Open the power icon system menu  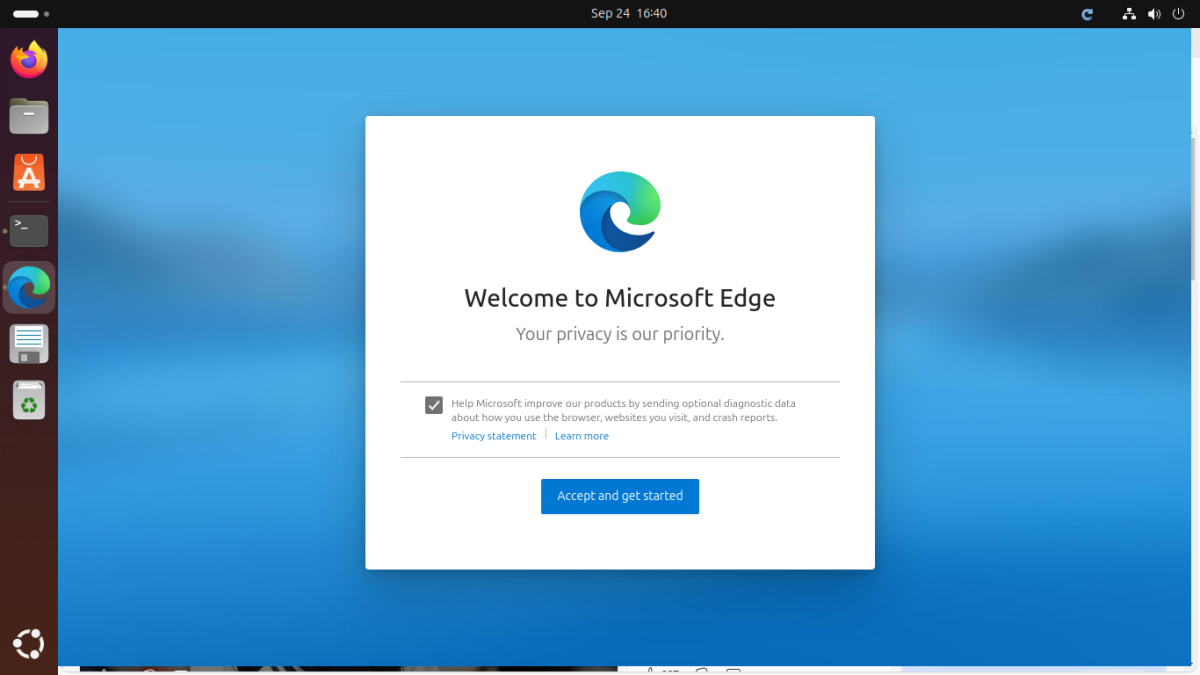click(x=1178, y=14)
